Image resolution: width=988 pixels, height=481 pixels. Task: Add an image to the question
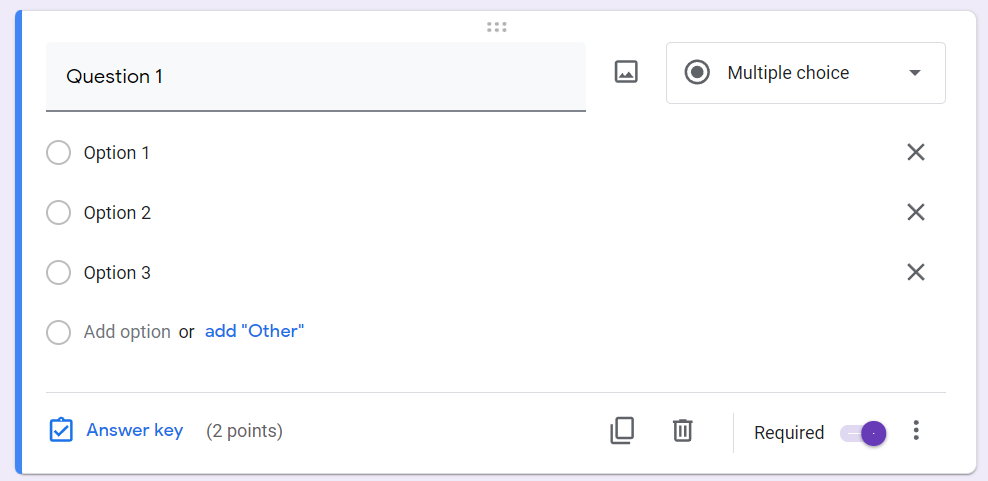click(626, 72)
